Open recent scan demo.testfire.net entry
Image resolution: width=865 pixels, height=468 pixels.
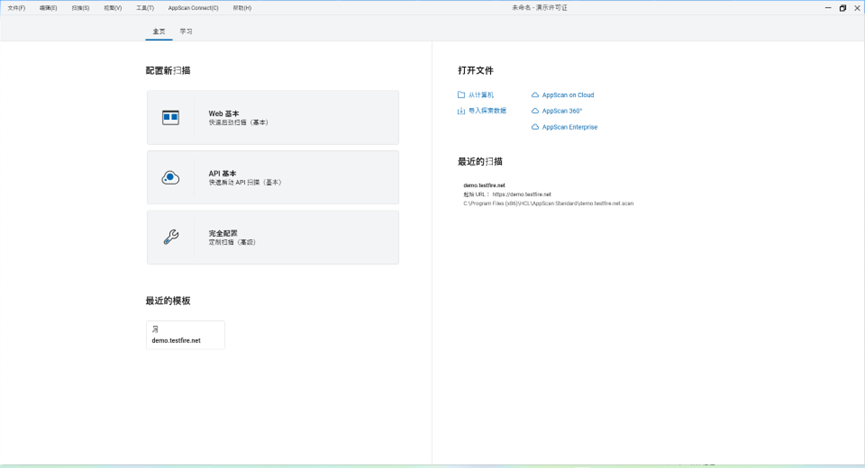click(548, 194)
